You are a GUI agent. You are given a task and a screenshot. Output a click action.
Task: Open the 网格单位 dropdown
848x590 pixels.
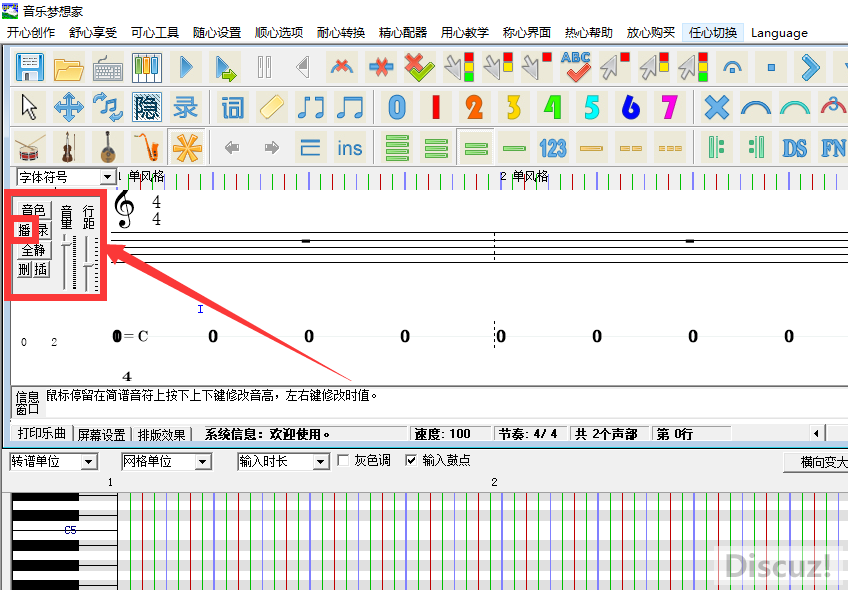click(x=203, y=462)
